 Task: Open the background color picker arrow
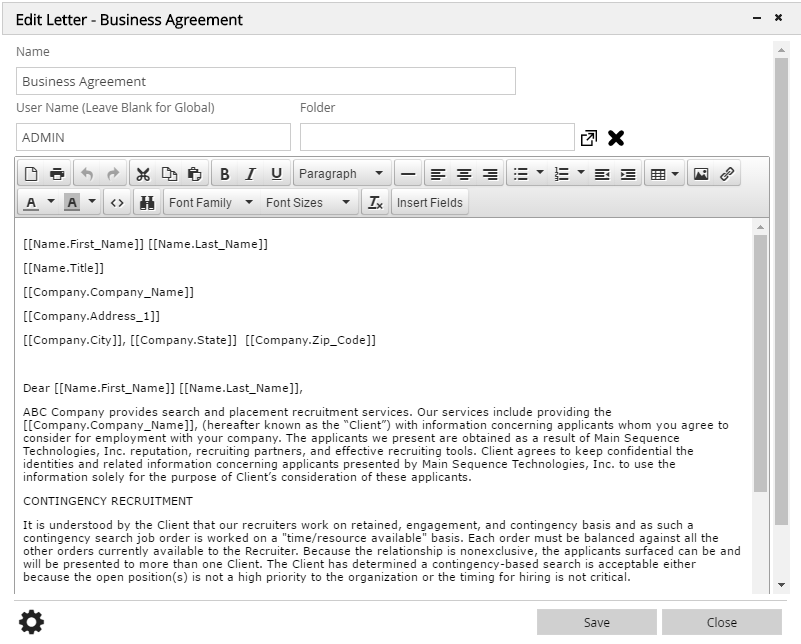coord(92,202)
